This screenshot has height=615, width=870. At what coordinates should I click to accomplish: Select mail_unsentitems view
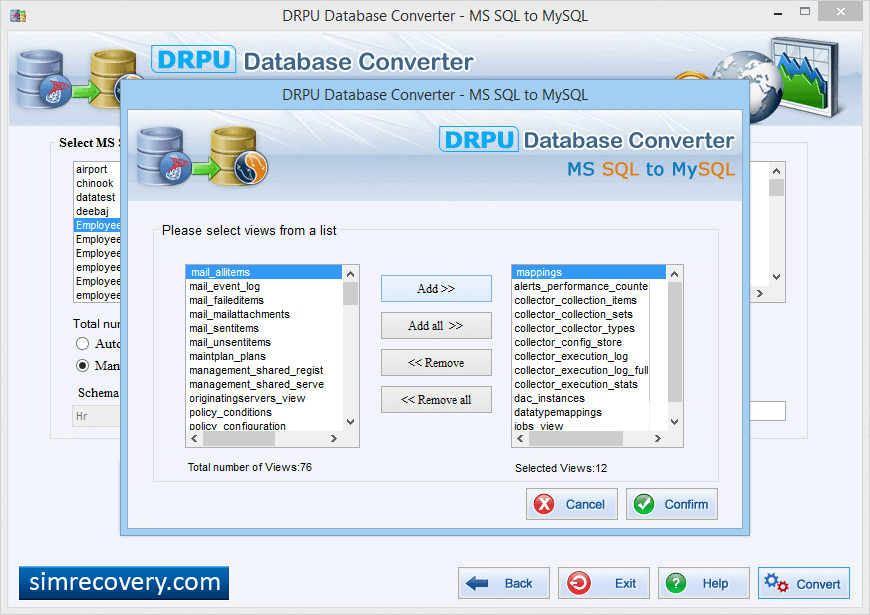[264, 342]
